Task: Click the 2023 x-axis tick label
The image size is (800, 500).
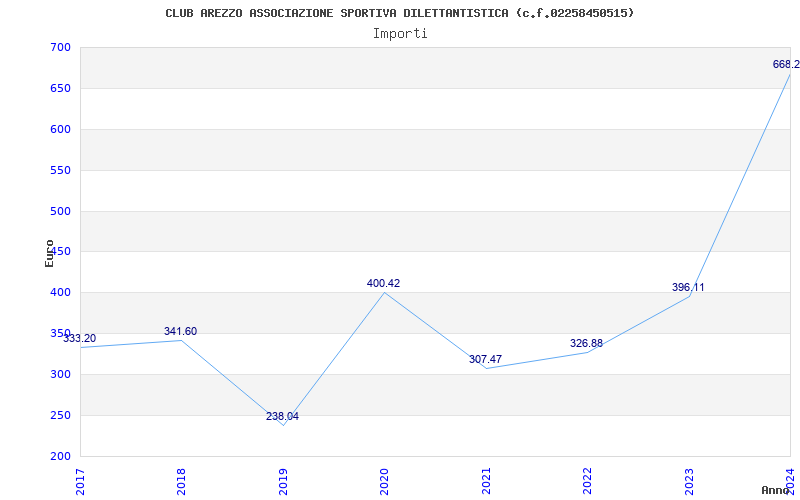Action: tap(689, 481)
